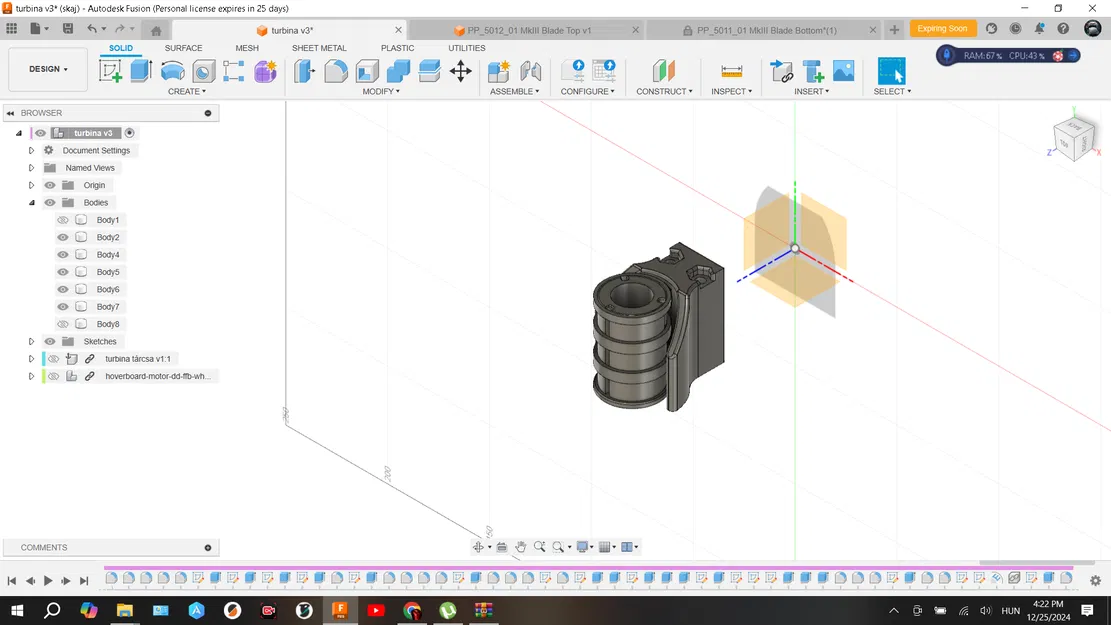Hide Body4 using its eye icon
The width and height of the screenshot is (1111, 625).
63,255
